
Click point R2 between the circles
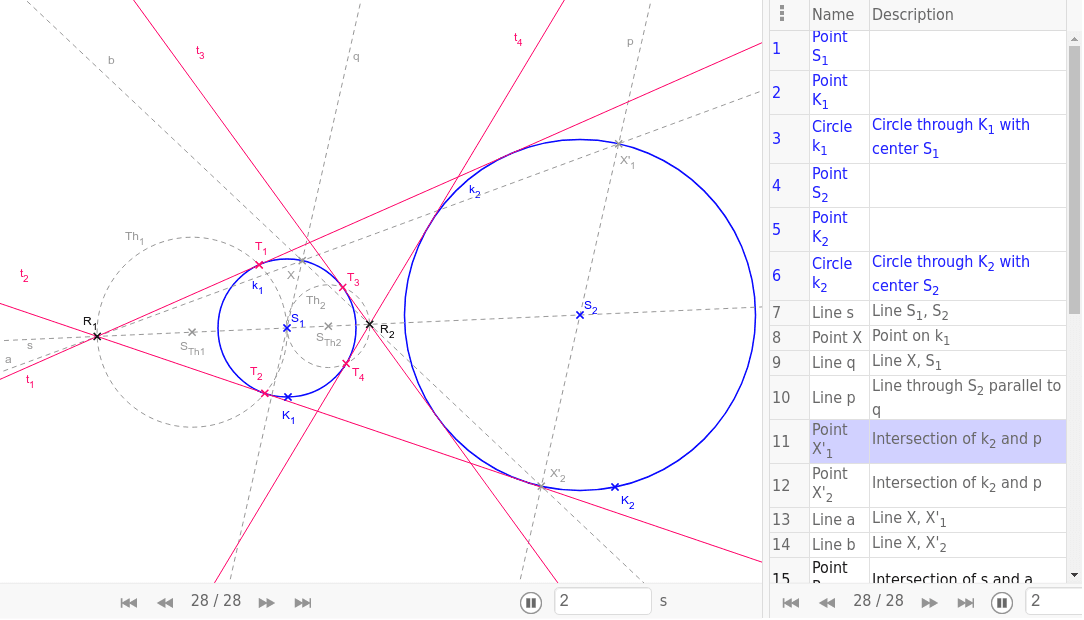(369, 324)
